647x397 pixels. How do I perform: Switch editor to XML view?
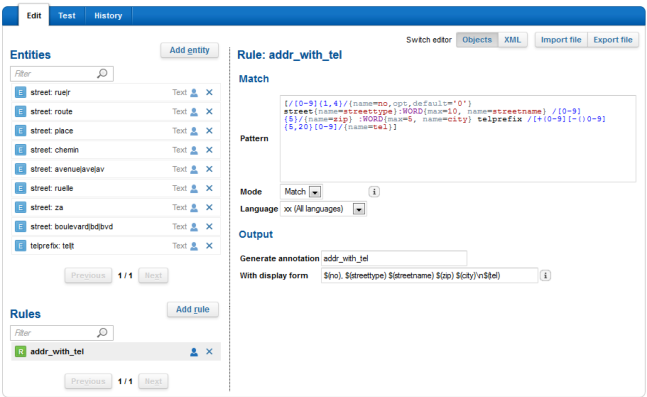[x=512, y=40]
